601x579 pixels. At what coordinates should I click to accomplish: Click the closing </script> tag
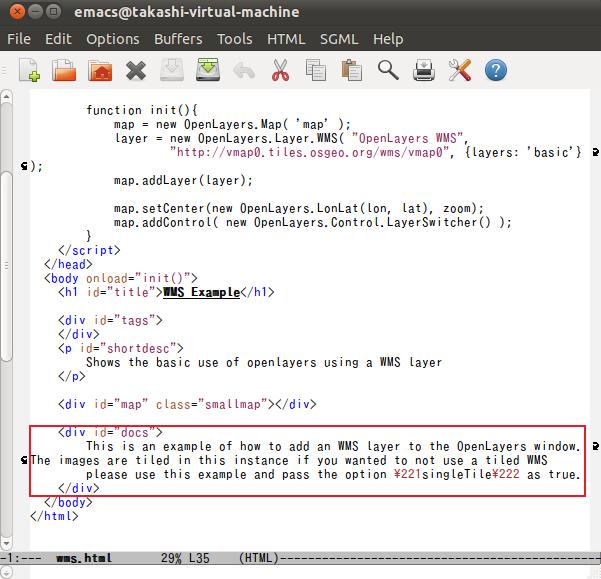89,251
